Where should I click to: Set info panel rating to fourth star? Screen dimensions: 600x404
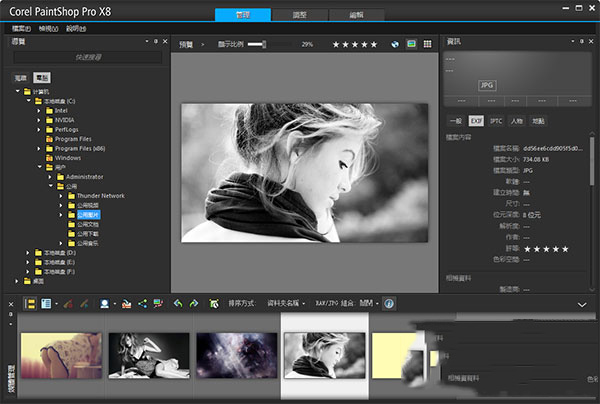(556, 249)
